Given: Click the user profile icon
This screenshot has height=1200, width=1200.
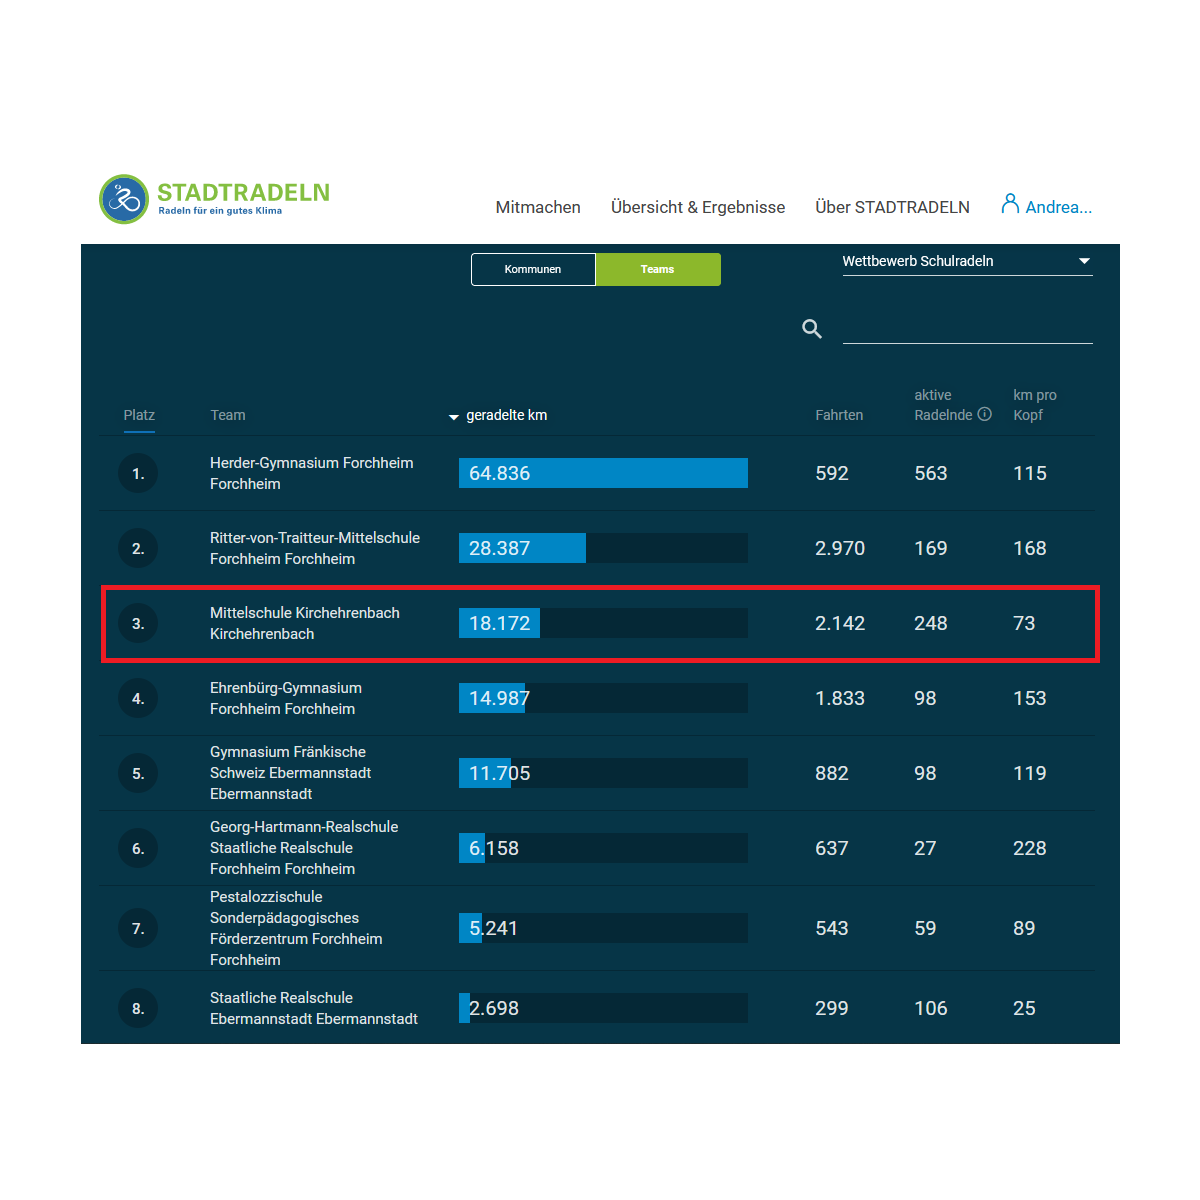Looking at the screenshot, I should (1010, 205).
